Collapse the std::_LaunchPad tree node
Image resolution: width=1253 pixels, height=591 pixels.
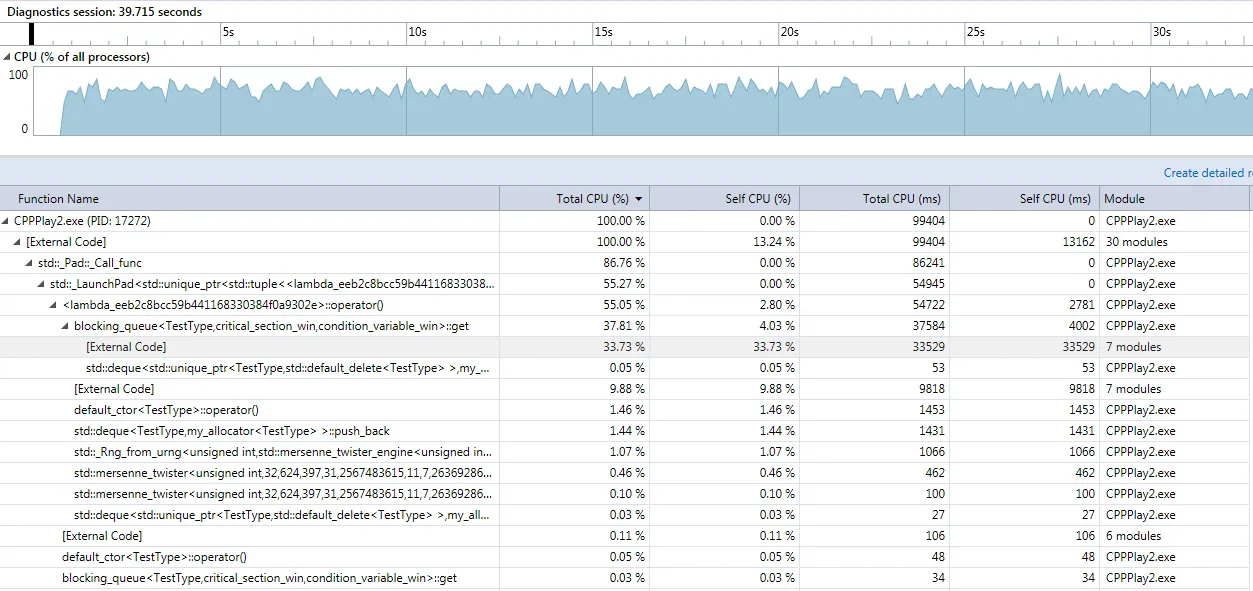pos(43,283)
